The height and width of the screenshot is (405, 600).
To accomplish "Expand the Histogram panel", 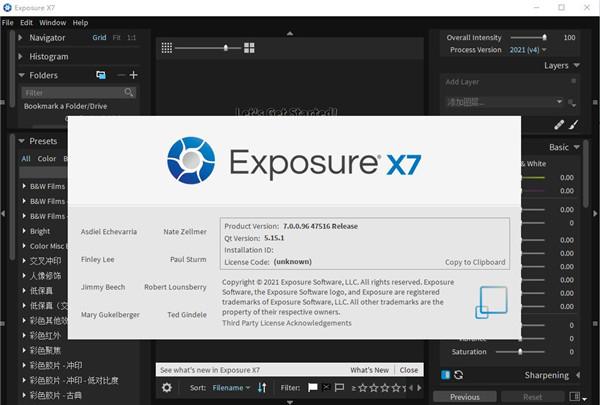I will [21, 56].
